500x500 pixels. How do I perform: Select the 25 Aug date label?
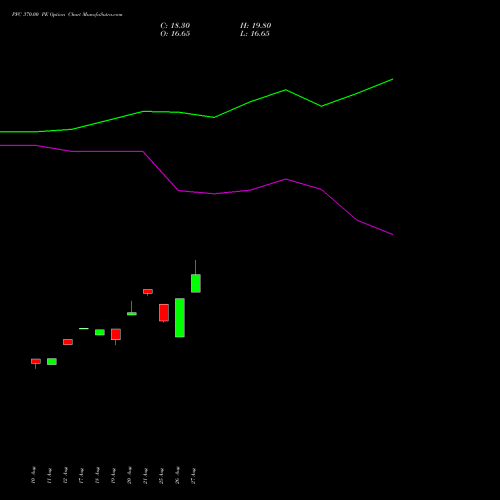tap(161, 475)
